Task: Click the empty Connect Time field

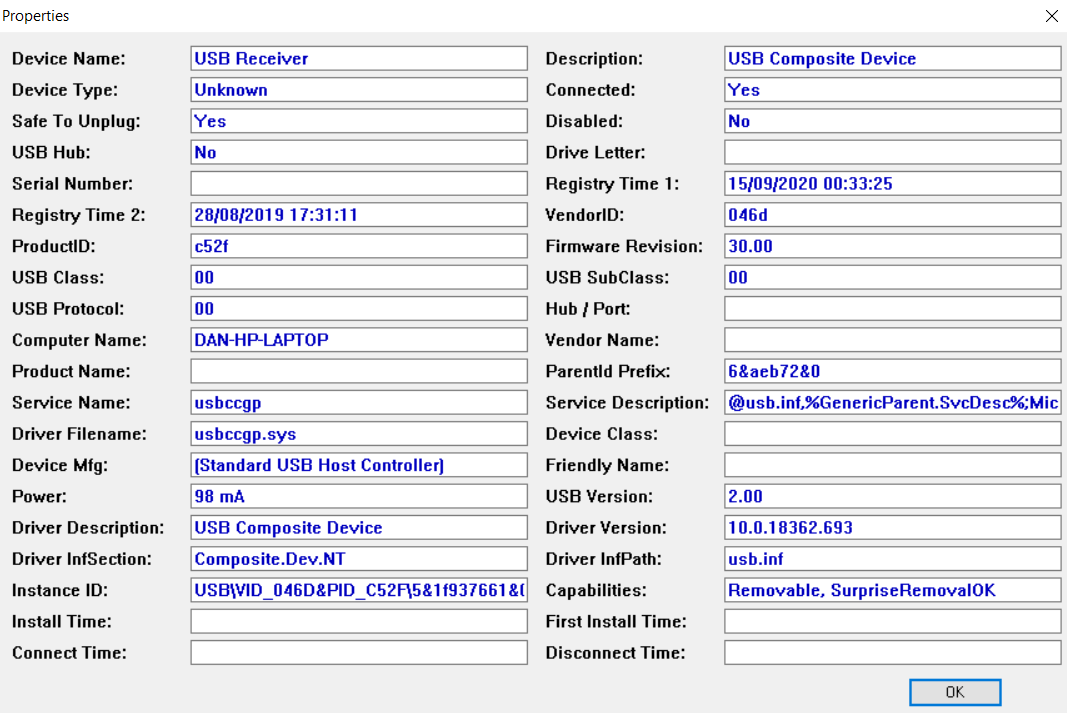Action: pos(359,653)
